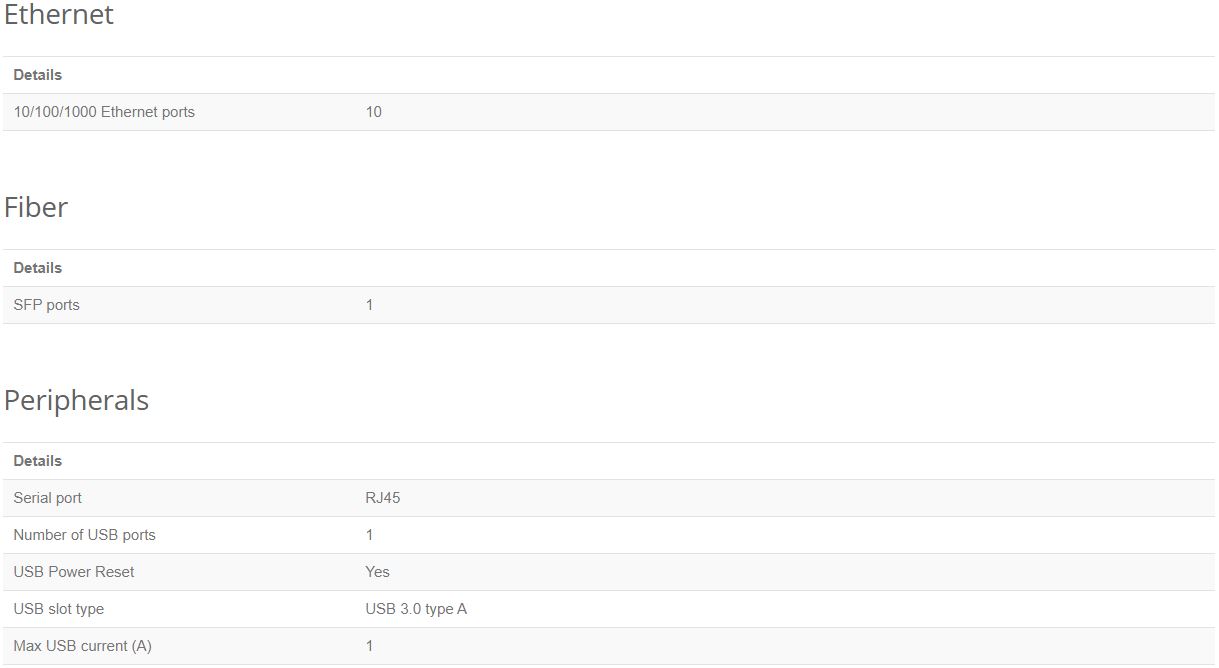1219x668 pixels.
Task: Select the USB slot type label
Action: [58, 609]
